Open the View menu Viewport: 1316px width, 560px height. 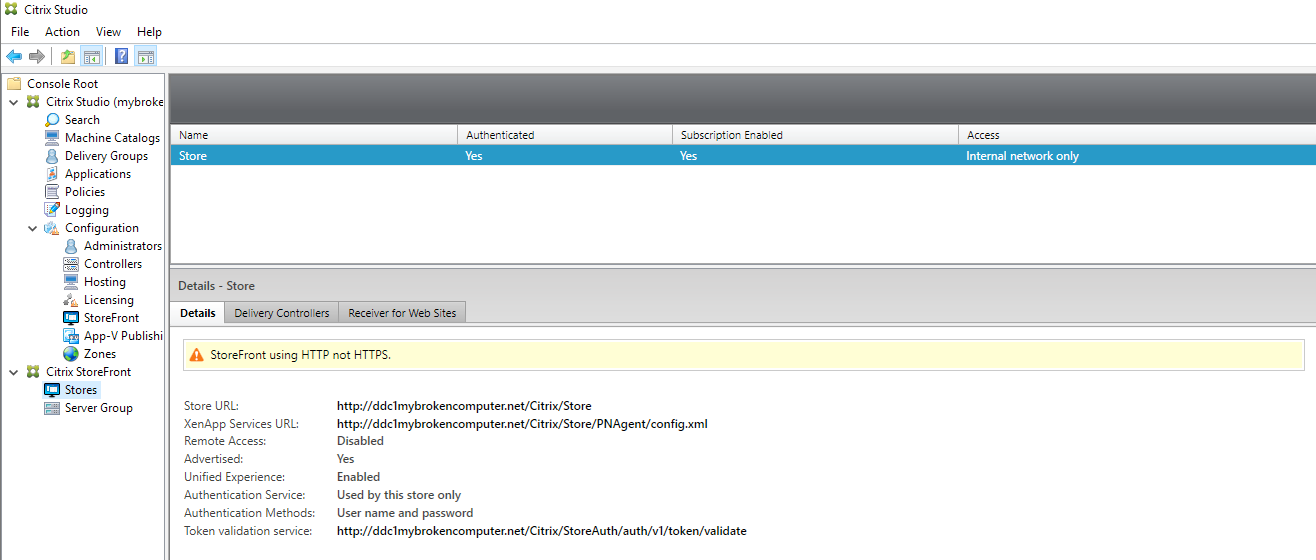[x=108, y=32]
